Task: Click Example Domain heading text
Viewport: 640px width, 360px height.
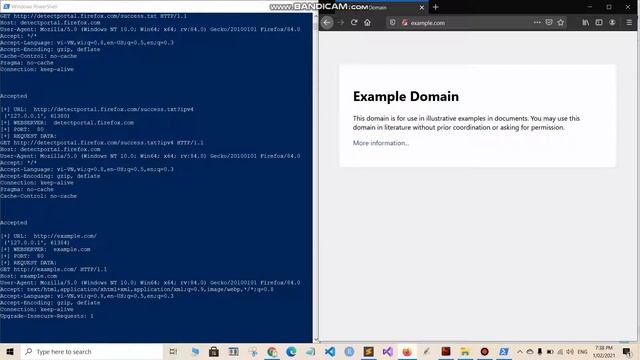Action: (x=406, y=96)
